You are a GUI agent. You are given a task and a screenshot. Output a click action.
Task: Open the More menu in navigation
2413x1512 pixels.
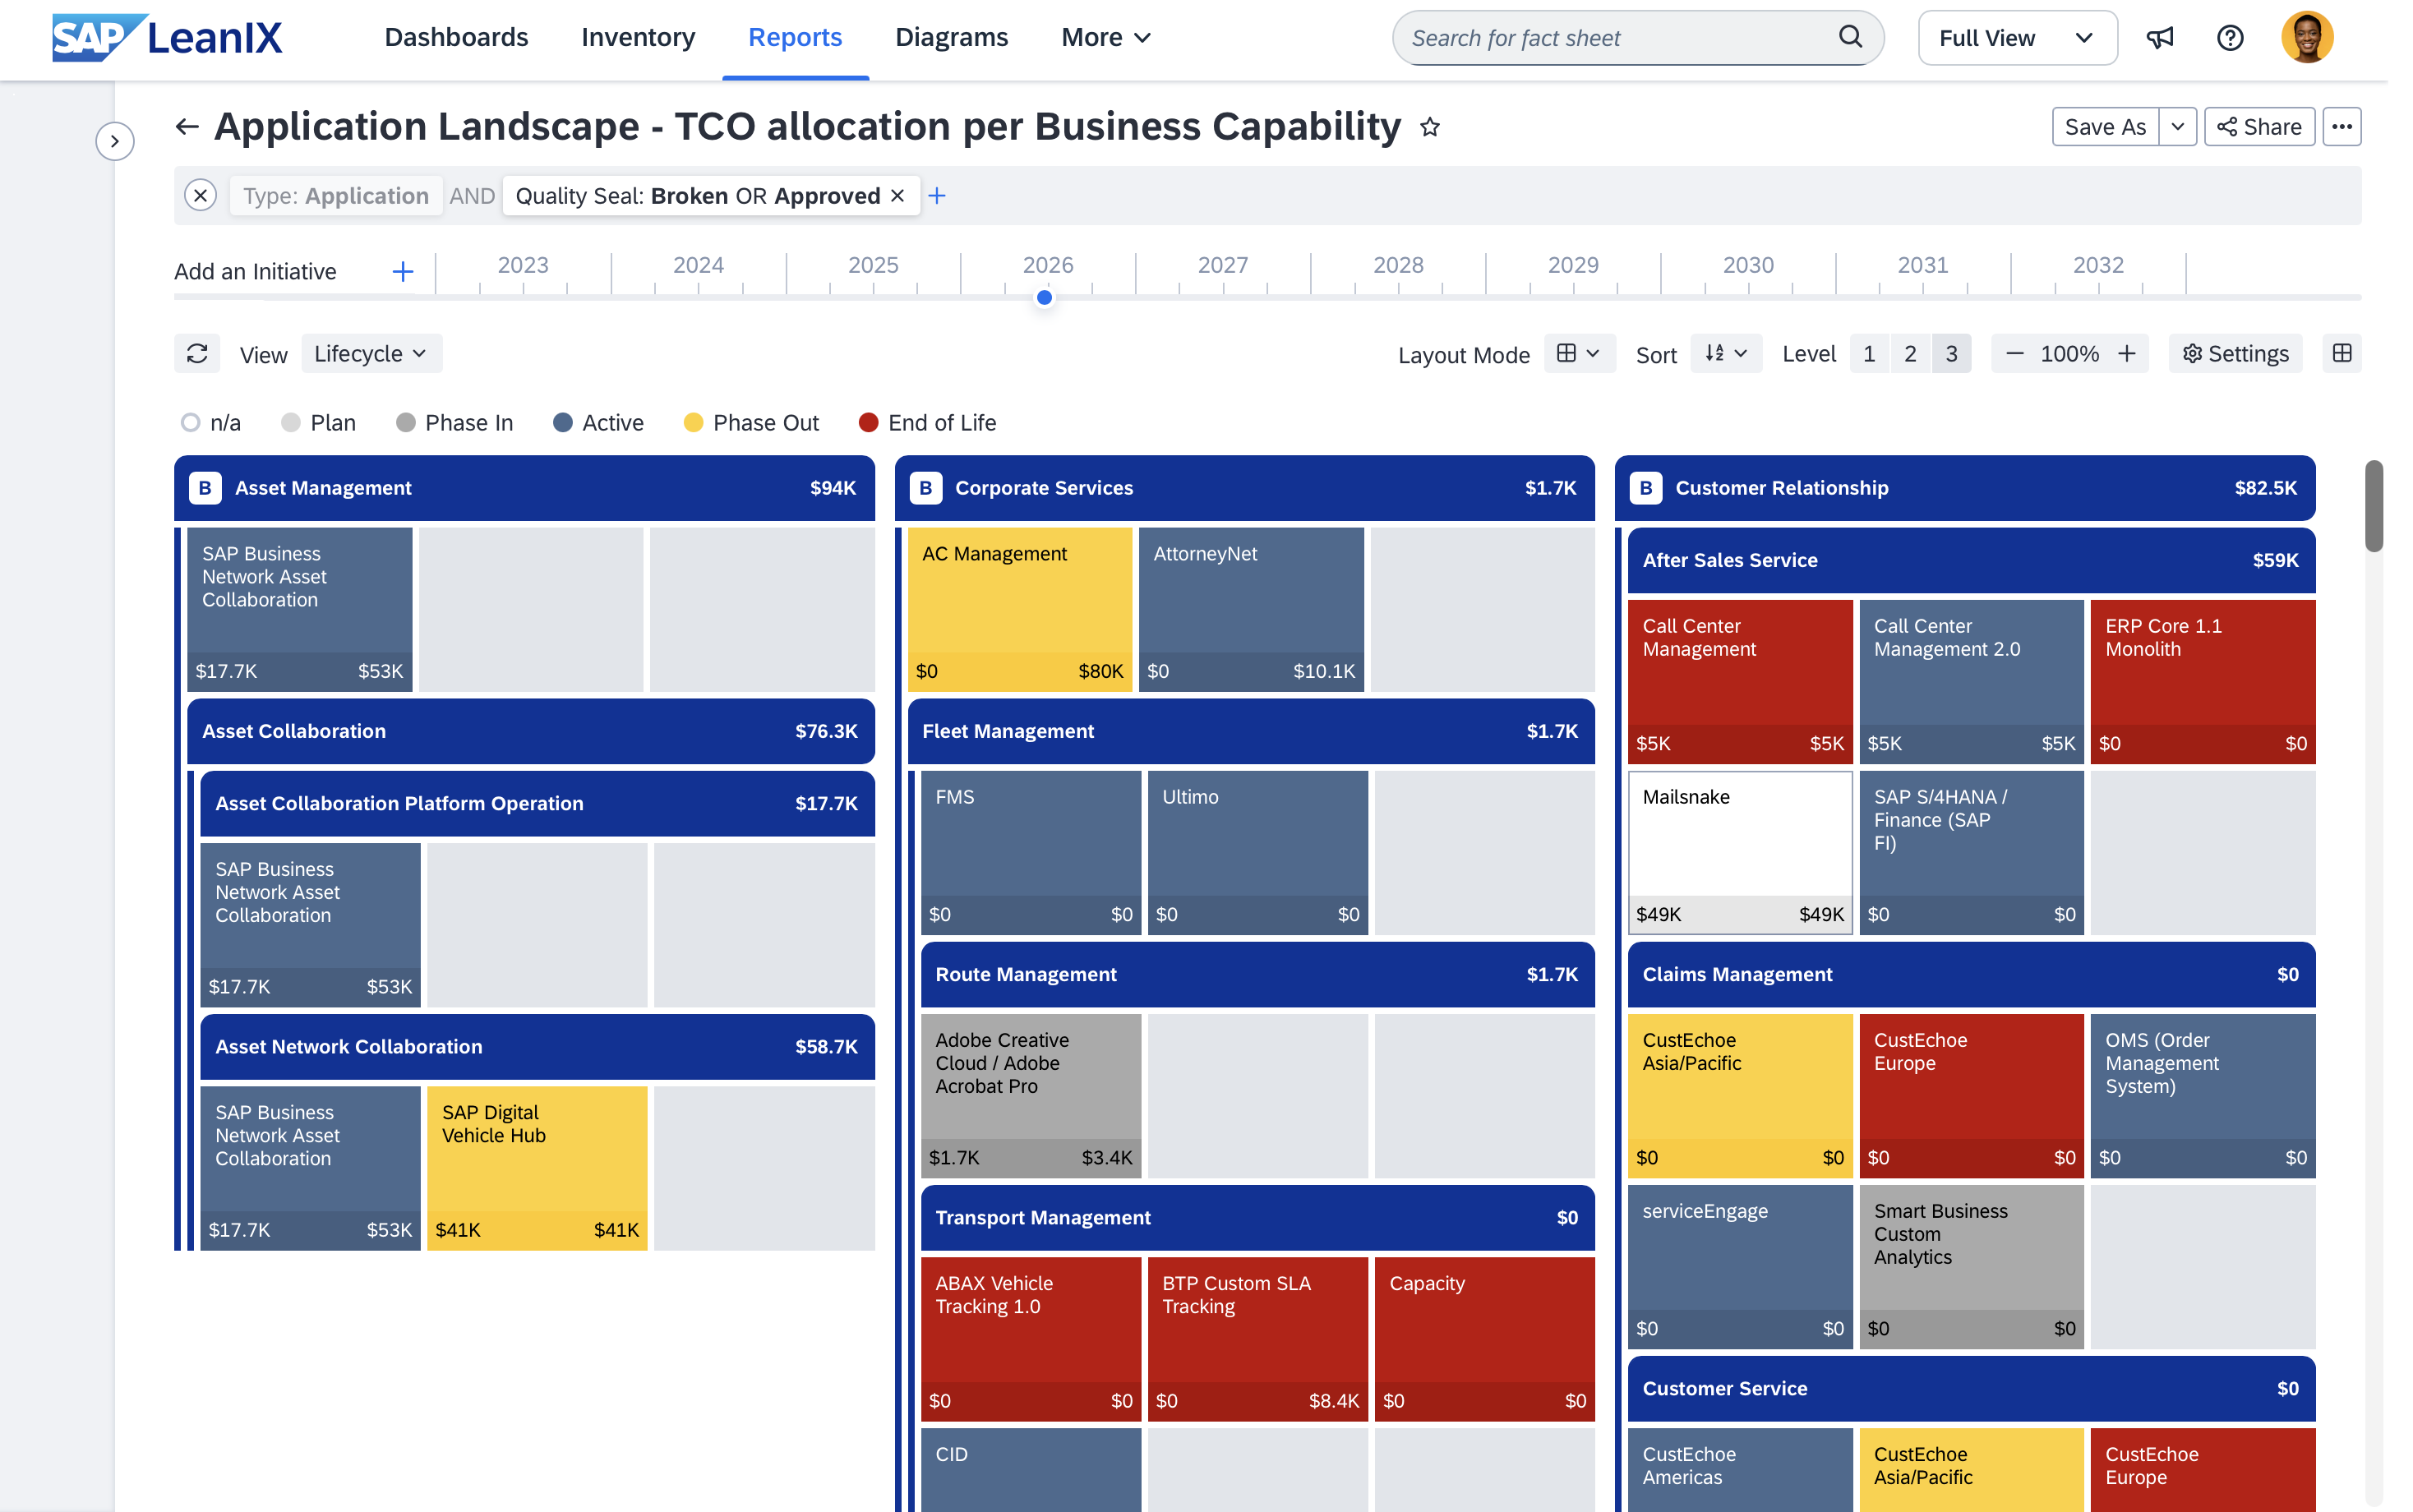coord(1106,38)
